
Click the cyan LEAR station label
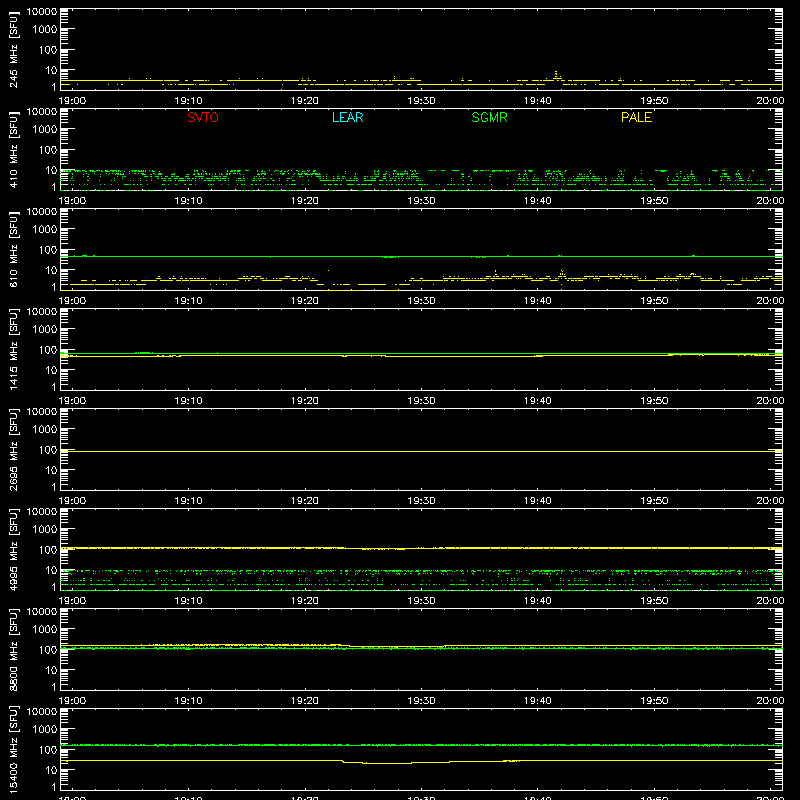click(347, 117)
